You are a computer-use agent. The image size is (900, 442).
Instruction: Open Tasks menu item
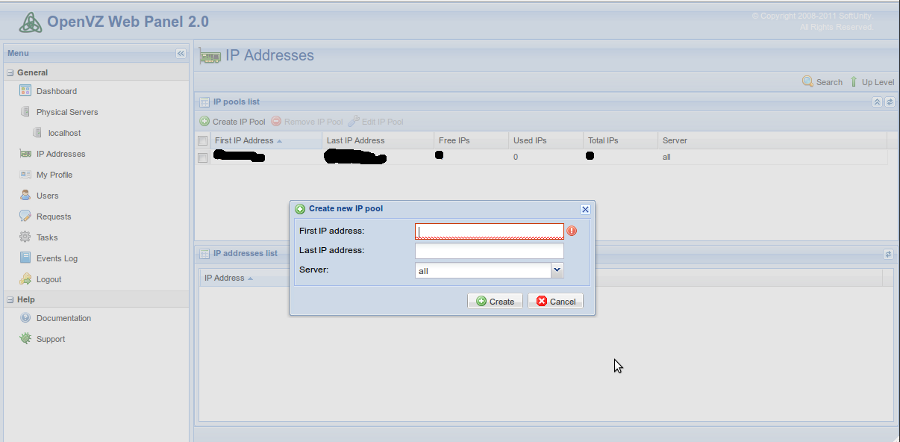[47, 237]
